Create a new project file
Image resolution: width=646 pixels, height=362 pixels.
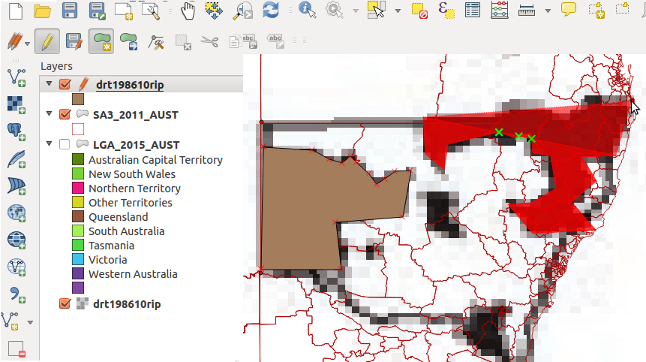click(16, 11)
